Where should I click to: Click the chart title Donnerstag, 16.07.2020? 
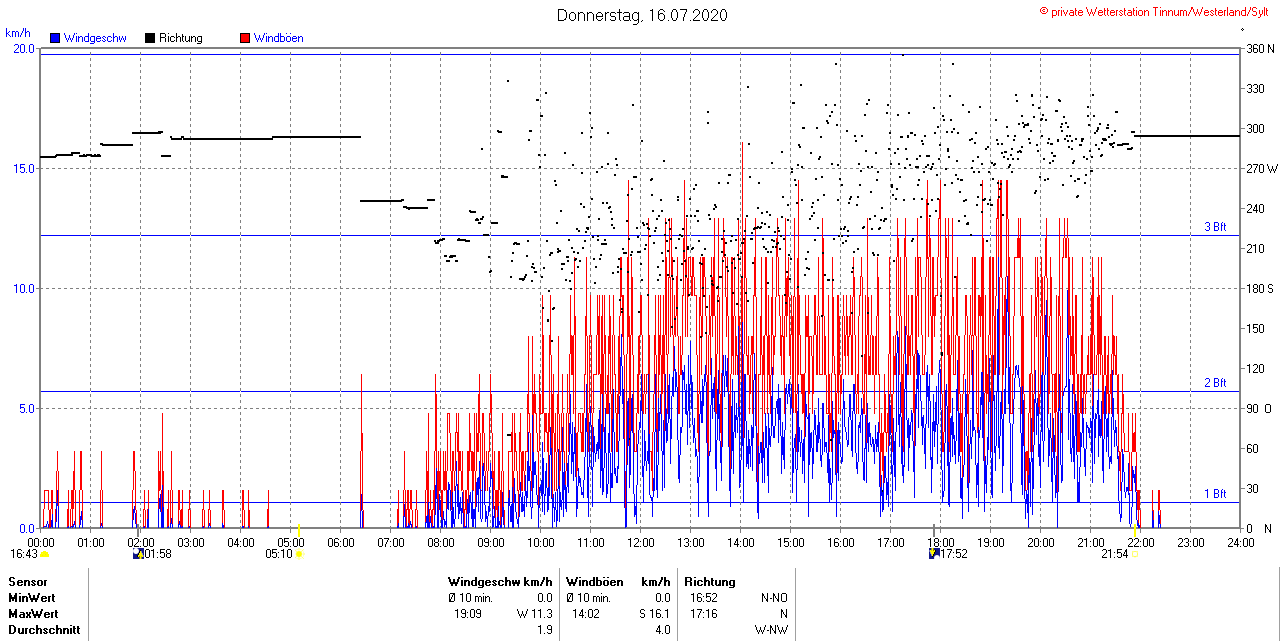(642, 15)
